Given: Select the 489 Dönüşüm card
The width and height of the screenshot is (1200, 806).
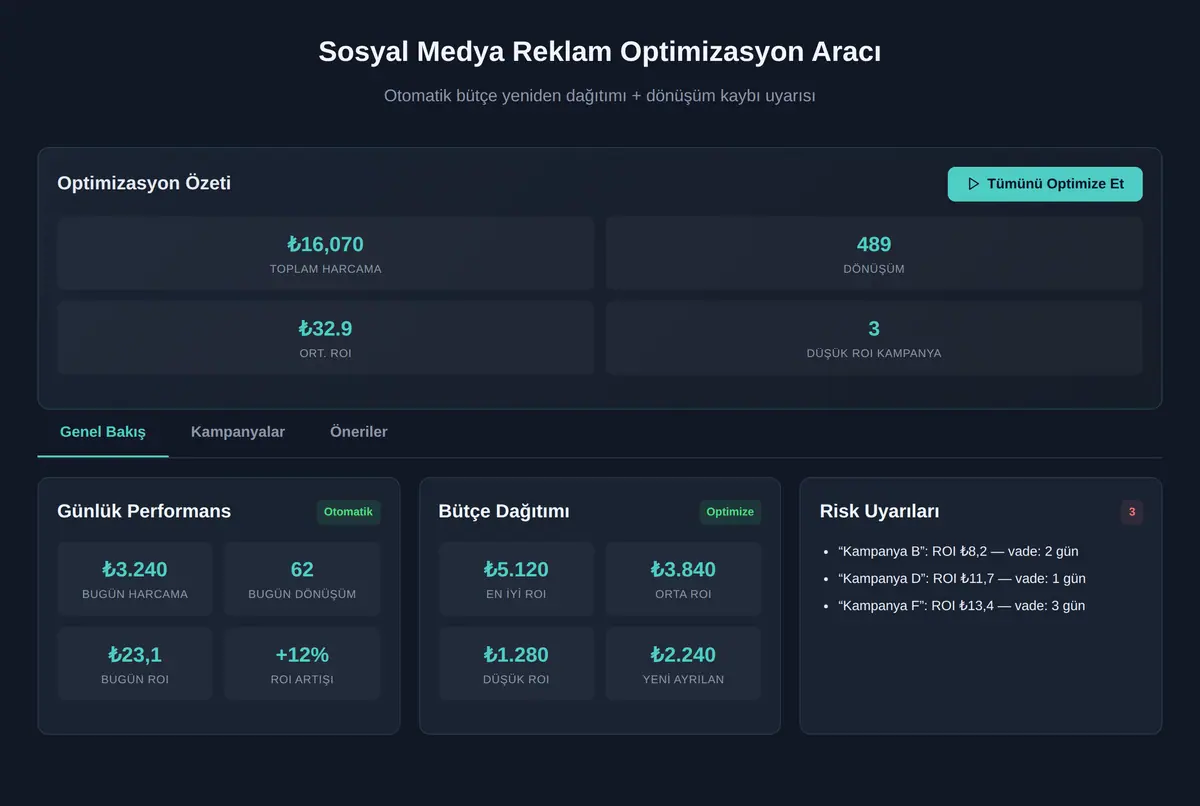Looking at the screenshot, I should (874, 254).
